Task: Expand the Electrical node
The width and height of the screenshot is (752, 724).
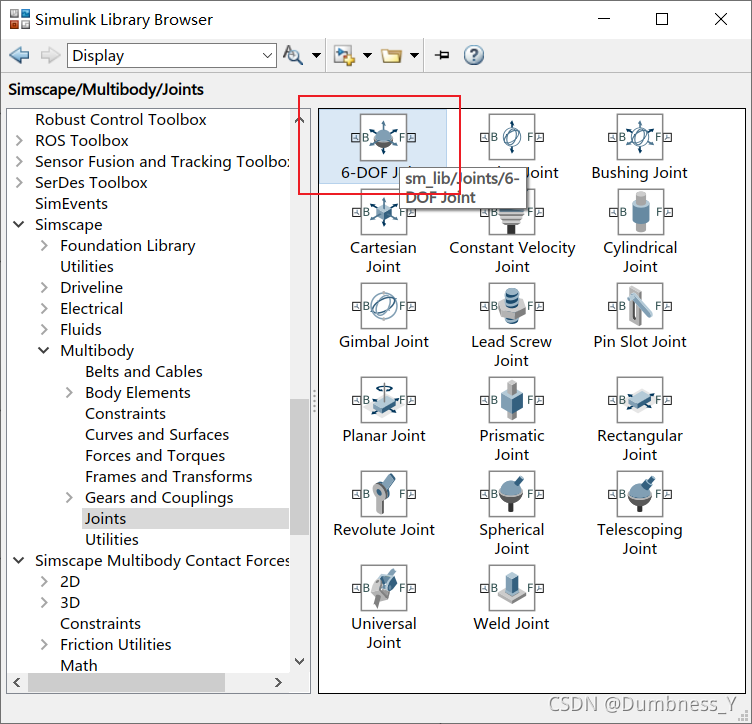Action: (44, 308)
